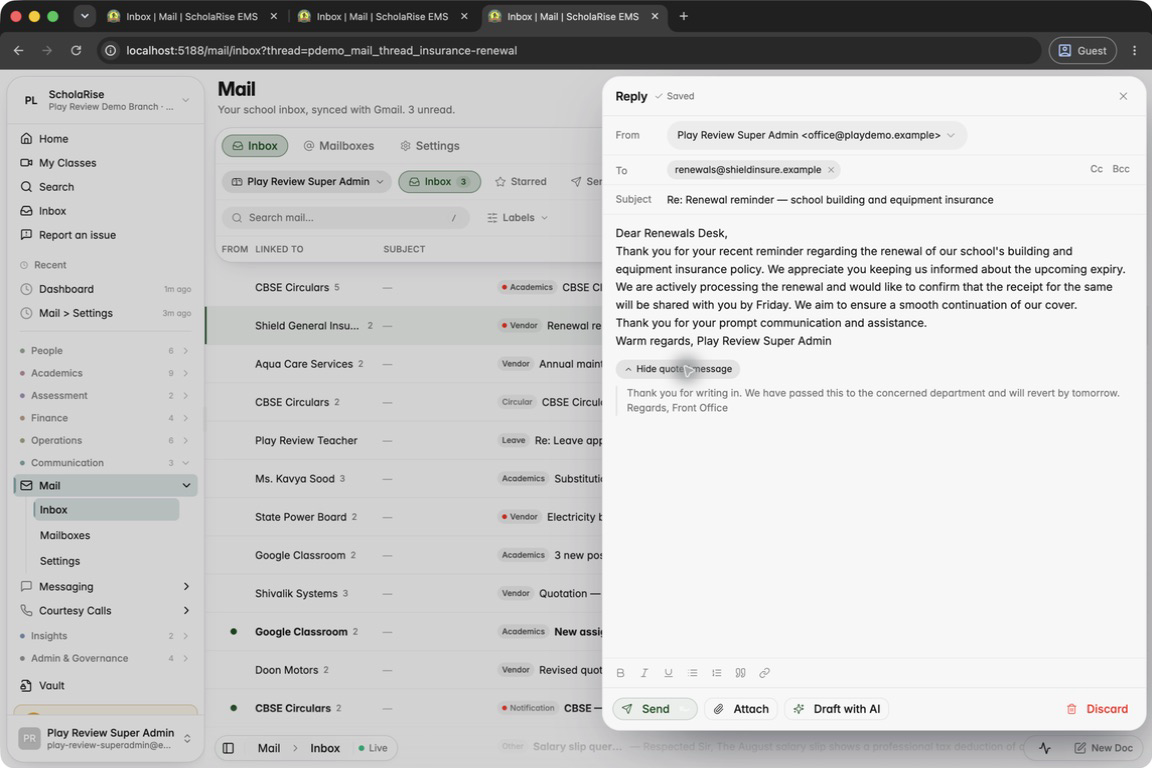Toggle sidebar panel icon in breadcrumb bar
This screenshot has width=1152, height=768.
tap(228, 748)
